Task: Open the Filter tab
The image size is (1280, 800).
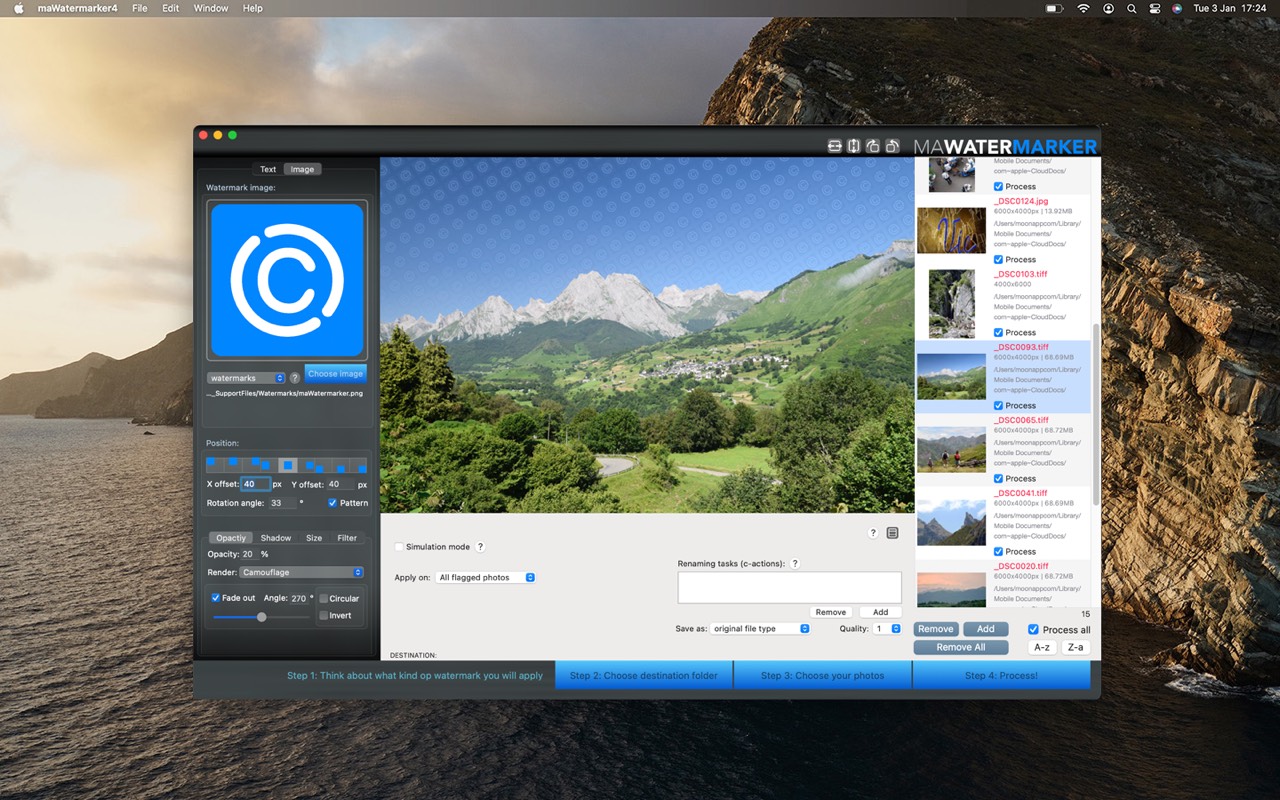Action: 347,538
